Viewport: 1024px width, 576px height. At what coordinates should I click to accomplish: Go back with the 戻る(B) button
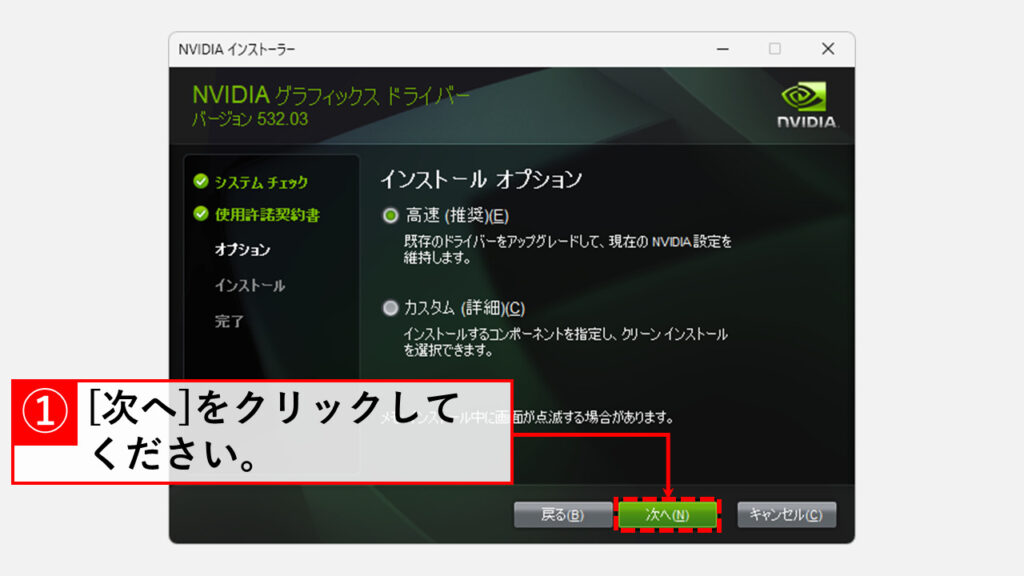(562, 515)
